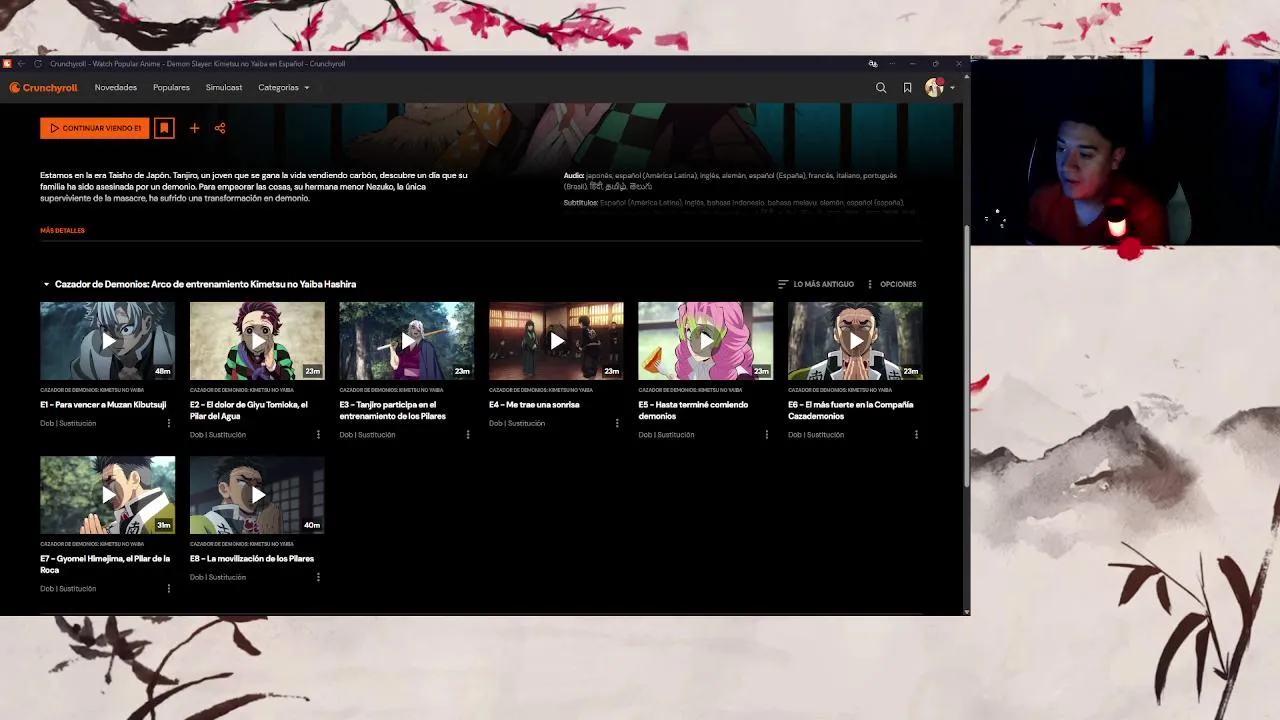Expand the Categorías dropdown menu
Screen dimensions: 1280x720
pyautogui.click(x=283, y=88)
